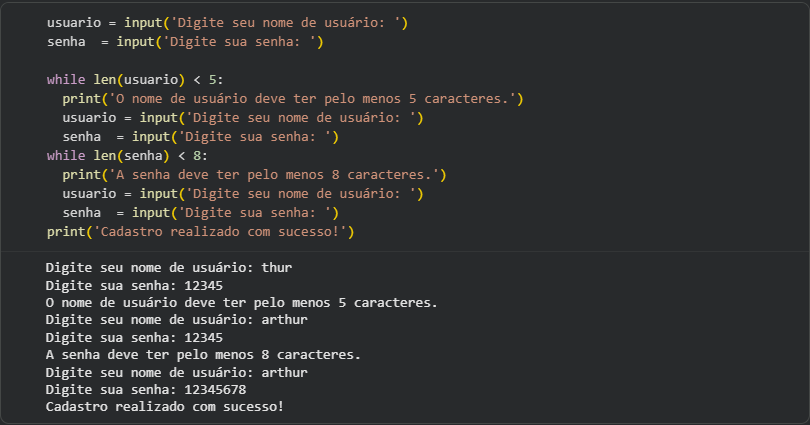The width and height of the screenshot is (810, 425).
Task: Click the final print 'Cadastro realizado' code line
Action: point(201,232)
